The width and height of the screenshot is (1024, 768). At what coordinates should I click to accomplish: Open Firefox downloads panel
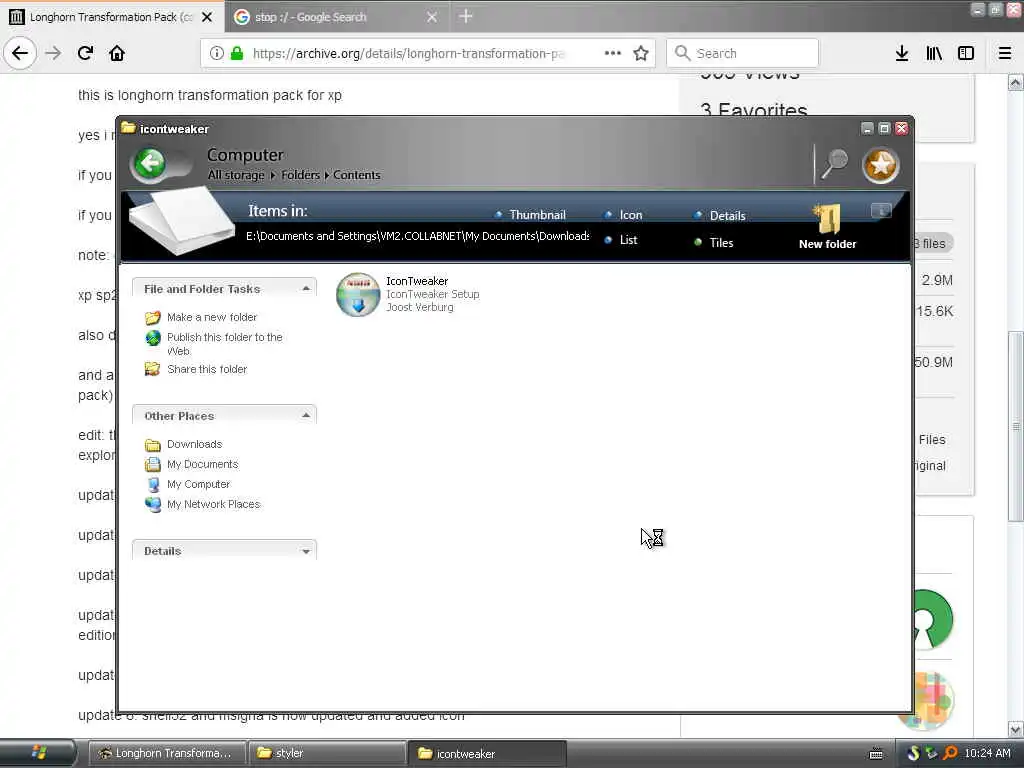[902, 53]
